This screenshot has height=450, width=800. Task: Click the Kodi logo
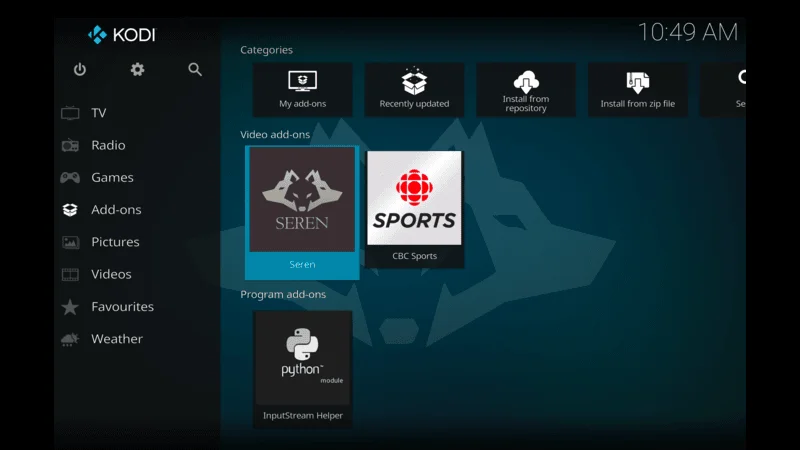click(121, 35)
